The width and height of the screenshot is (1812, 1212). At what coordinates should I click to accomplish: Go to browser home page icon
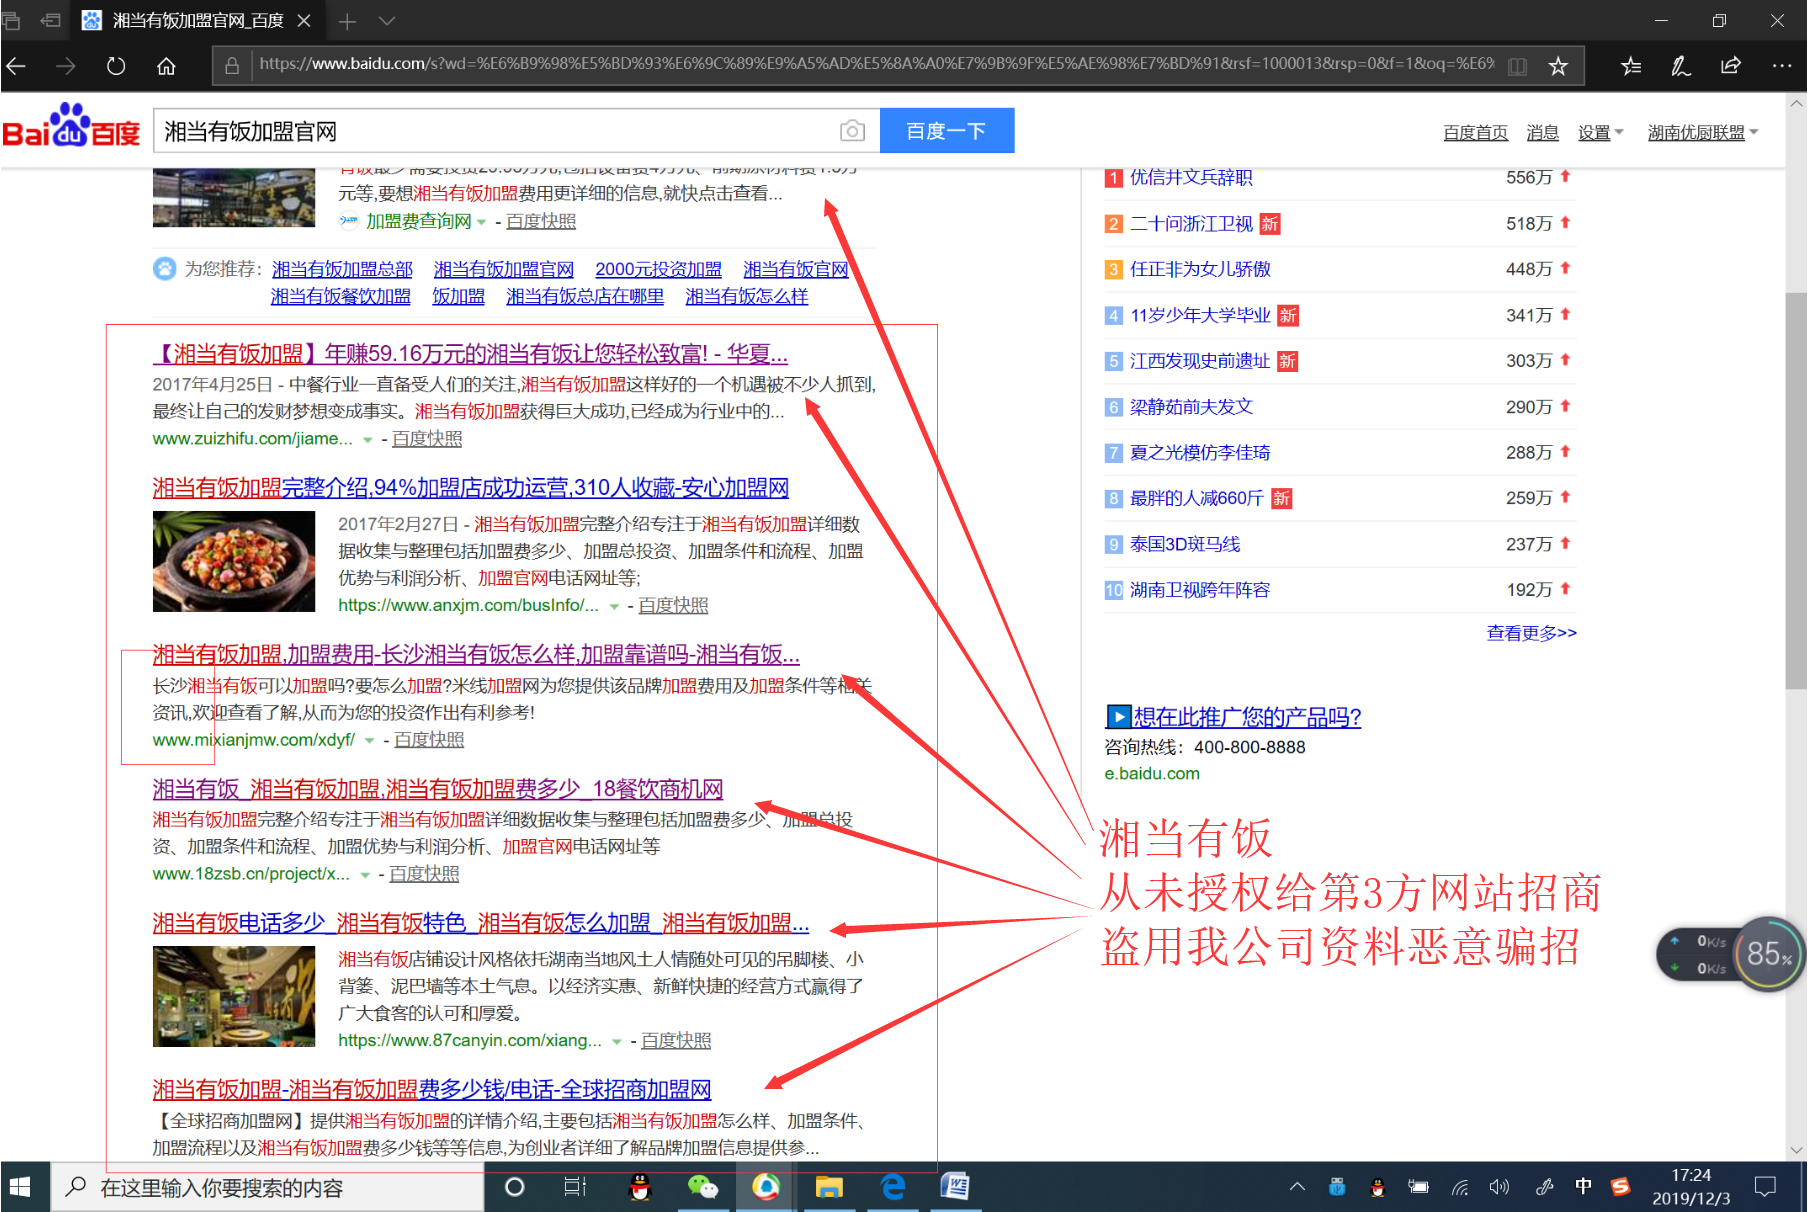(166, 66)
